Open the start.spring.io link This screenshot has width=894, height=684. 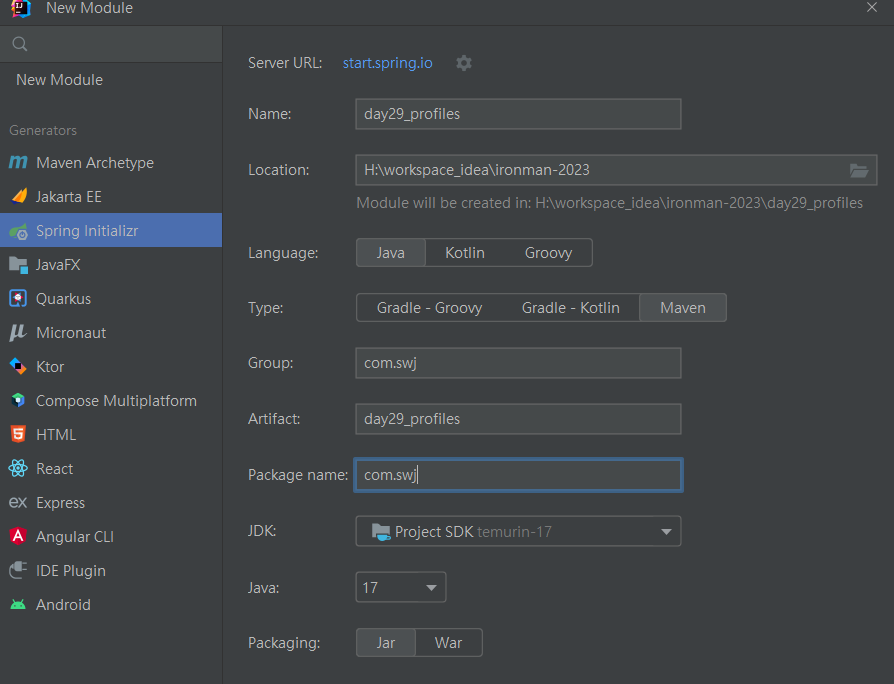tap(388, 63)
